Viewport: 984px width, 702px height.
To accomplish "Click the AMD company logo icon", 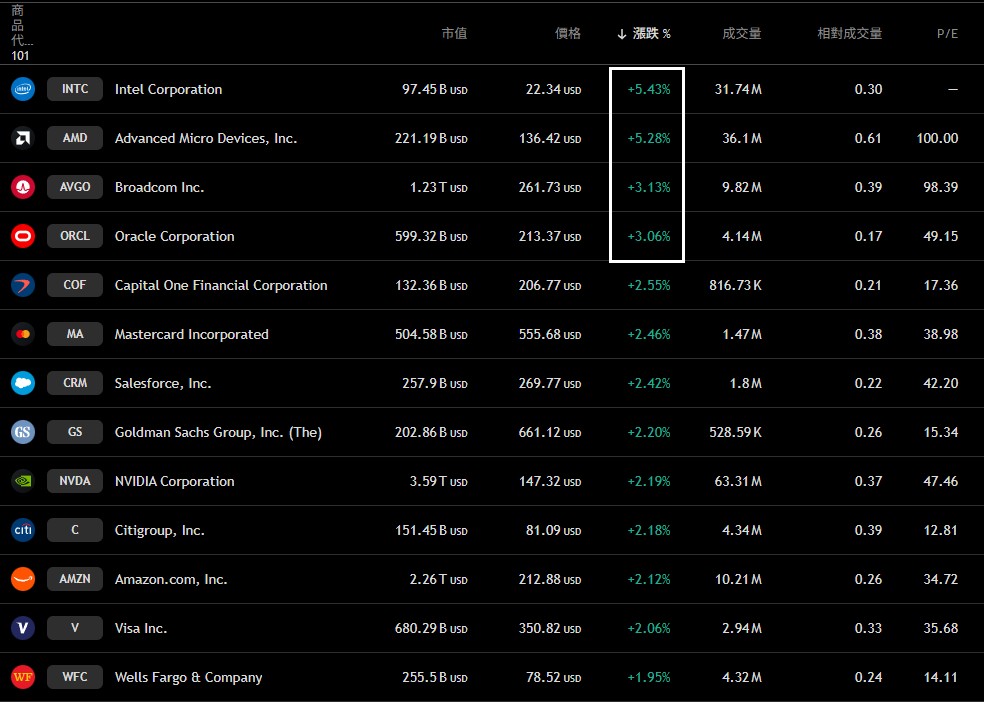I will point(22,138).
